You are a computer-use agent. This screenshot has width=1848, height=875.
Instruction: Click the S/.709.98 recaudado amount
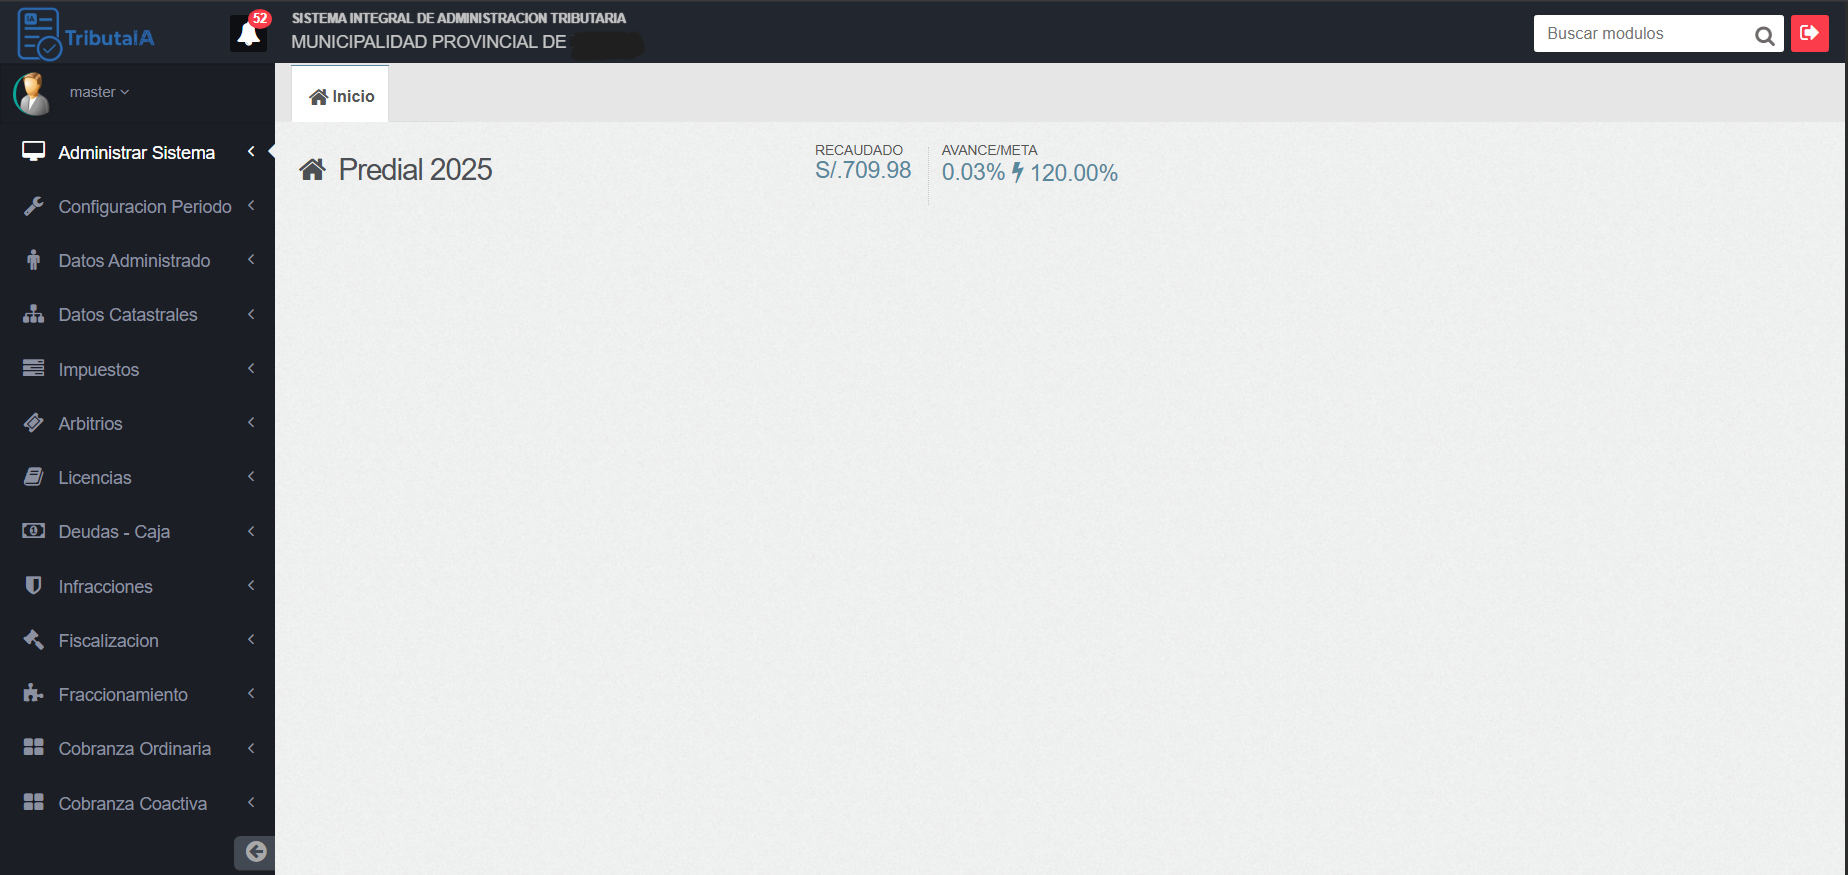(863, 171)
